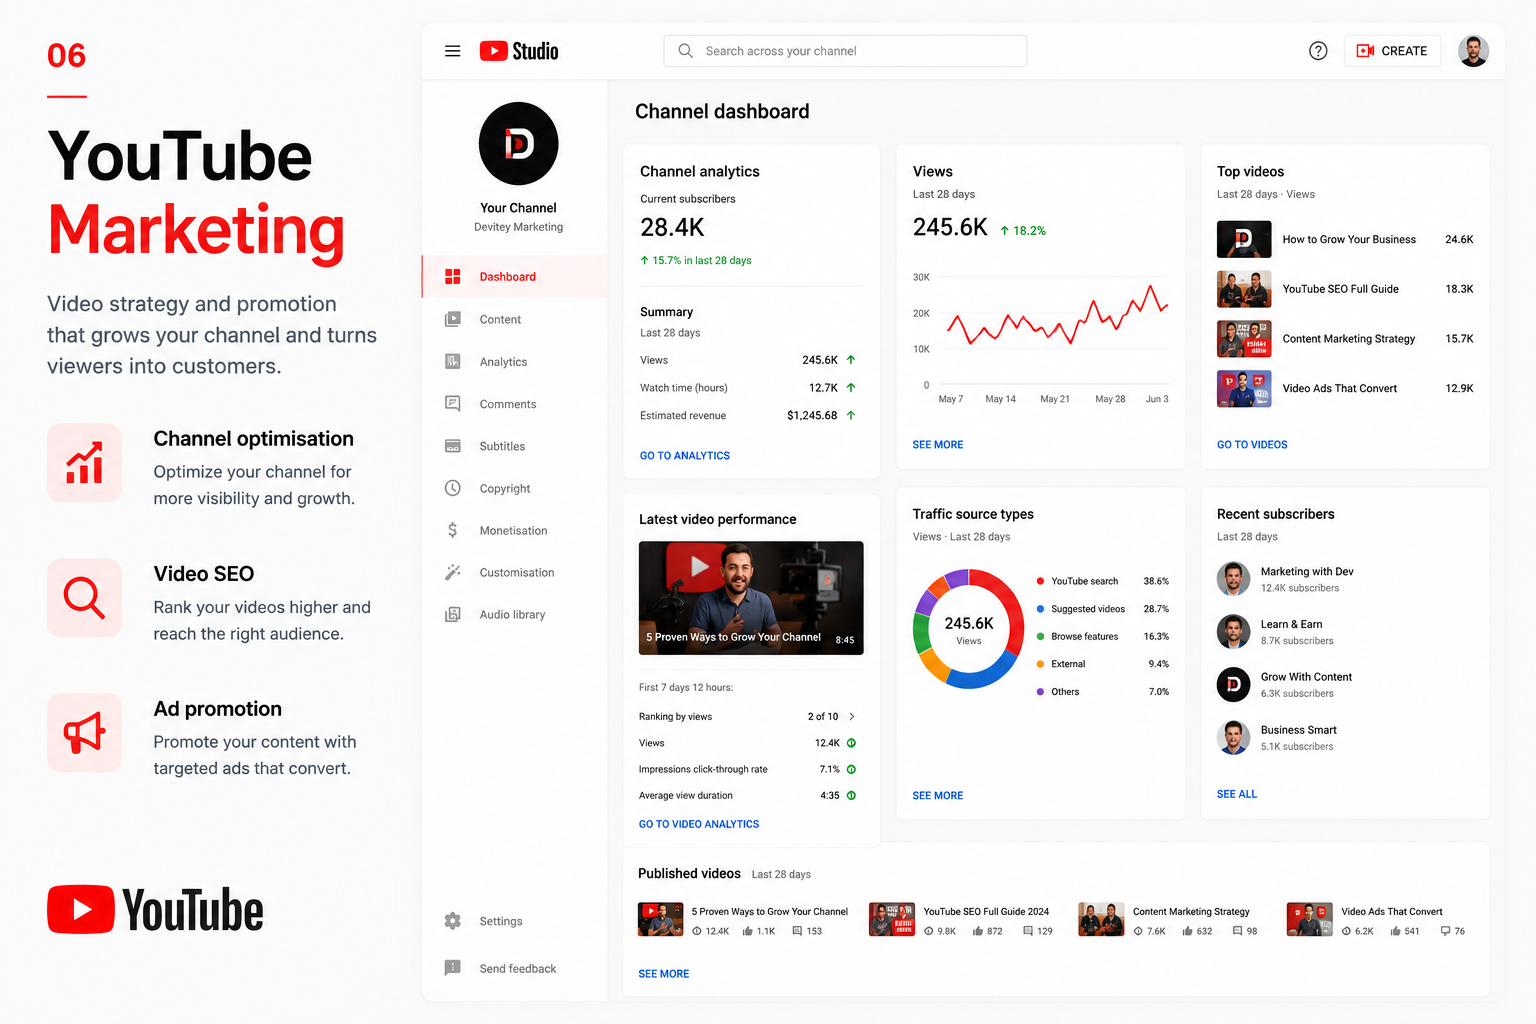This screenshot has height=1024, width=1536.
Task: Click the Others purple legend dot
Action: pyautogui.click(x=1041, y=692)
